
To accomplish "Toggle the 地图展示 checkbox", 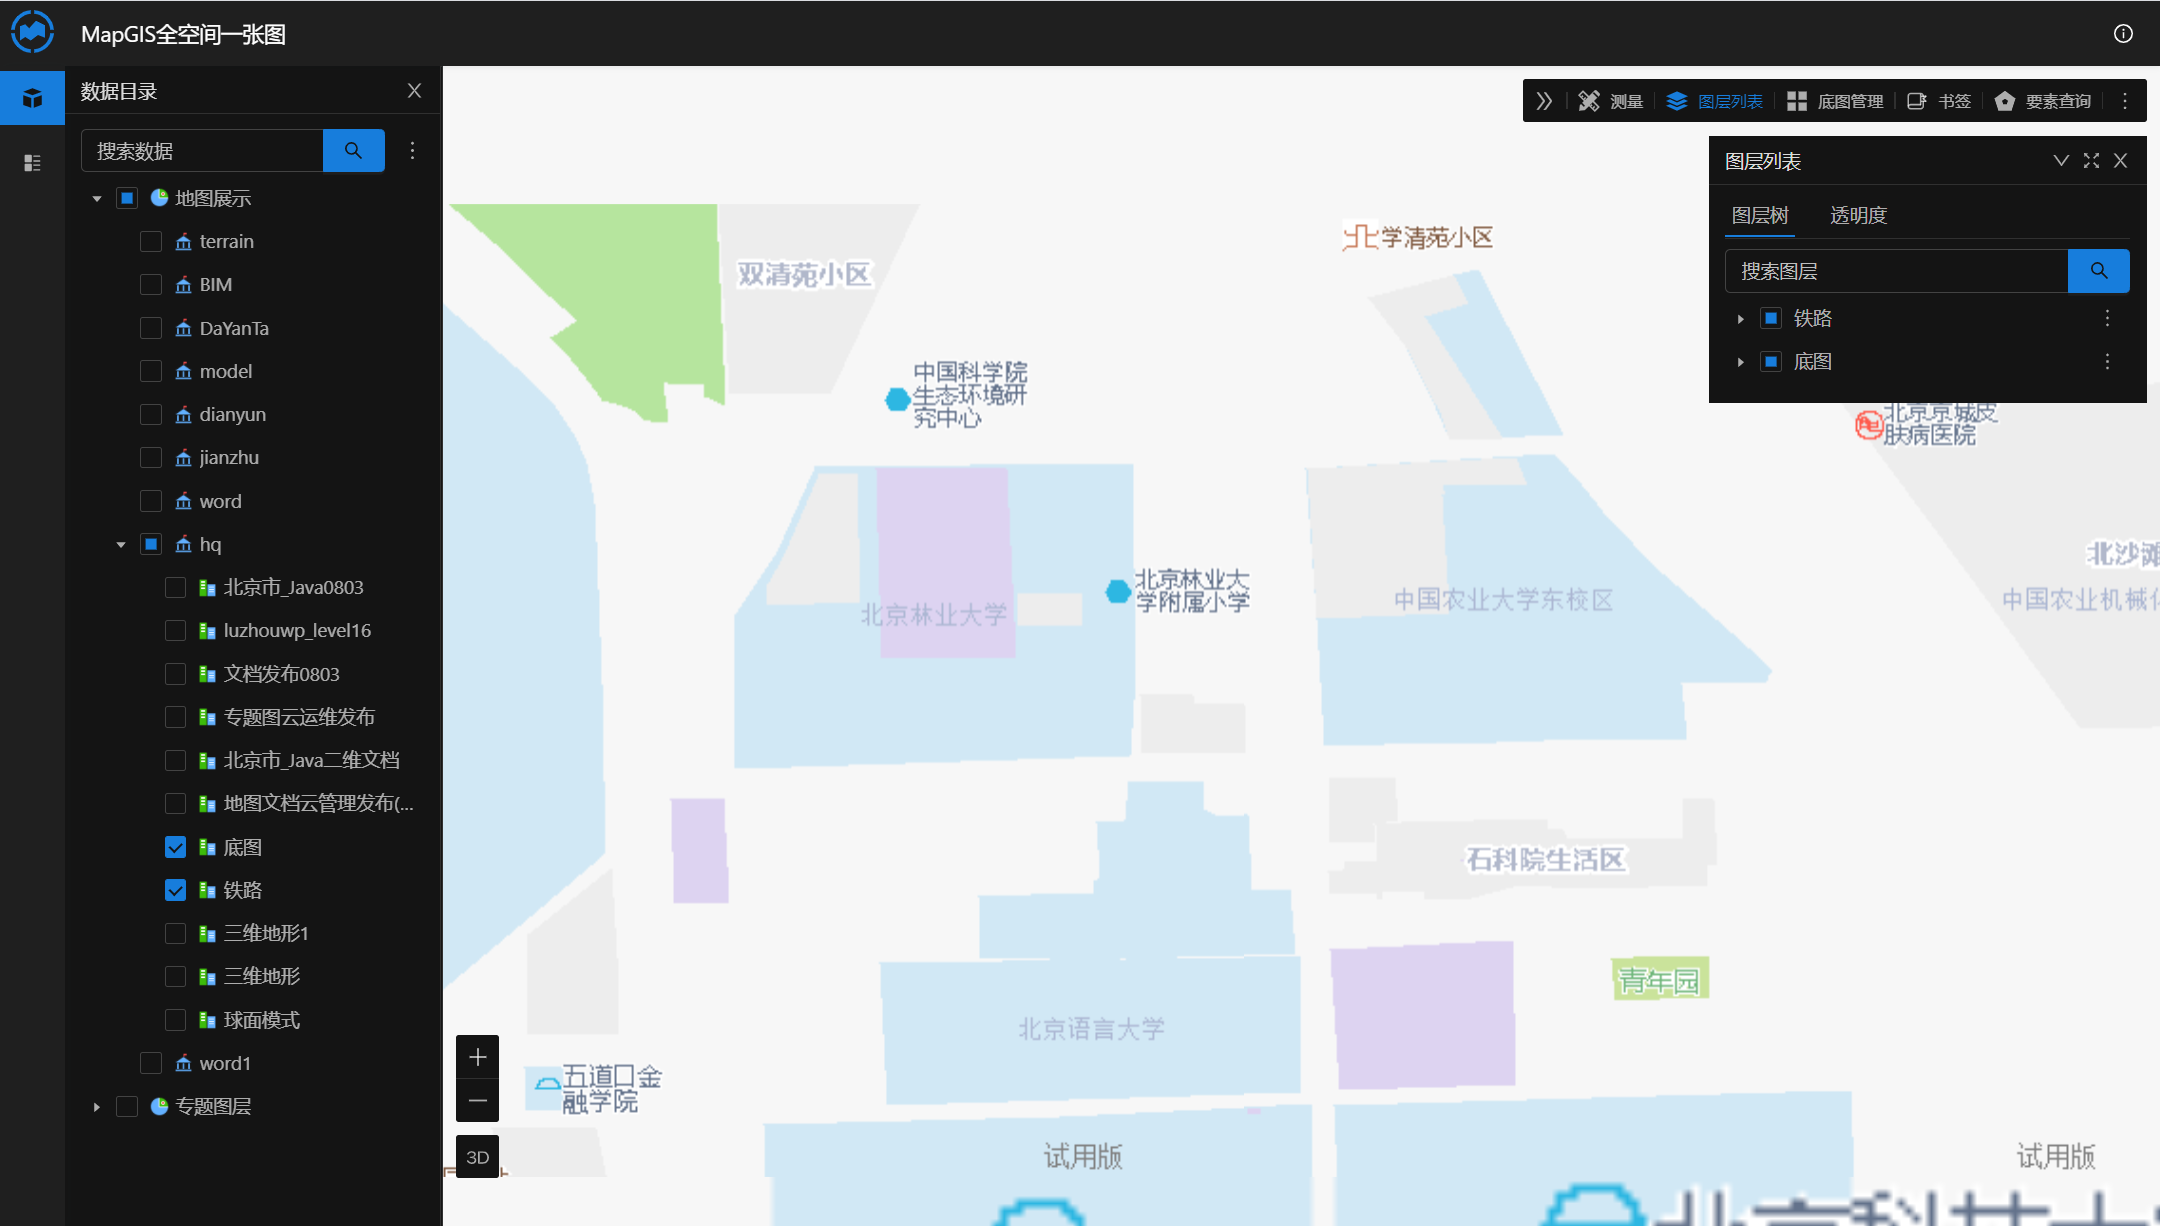I will coord(127,198).
